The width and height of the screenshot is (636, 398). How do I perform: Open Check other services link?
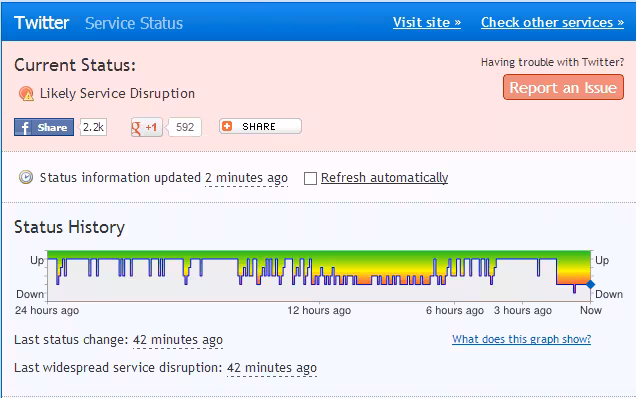552,22
